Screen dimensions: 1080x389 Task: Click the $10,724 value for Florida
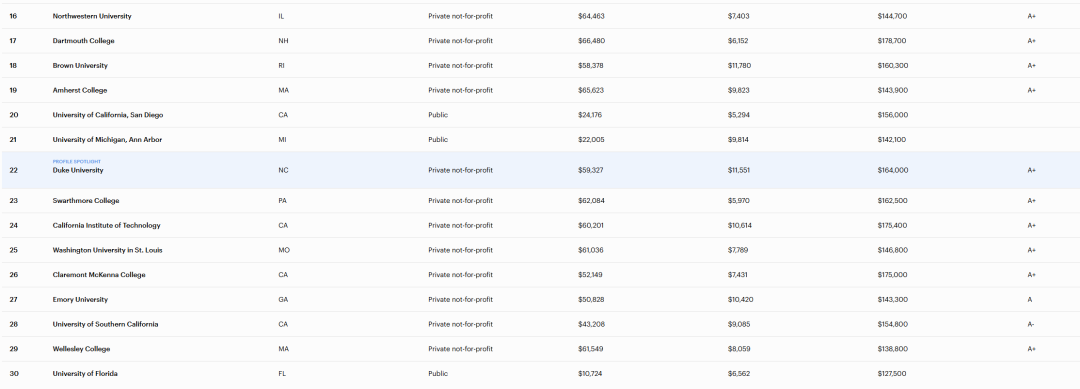click(x=590, y=374)
